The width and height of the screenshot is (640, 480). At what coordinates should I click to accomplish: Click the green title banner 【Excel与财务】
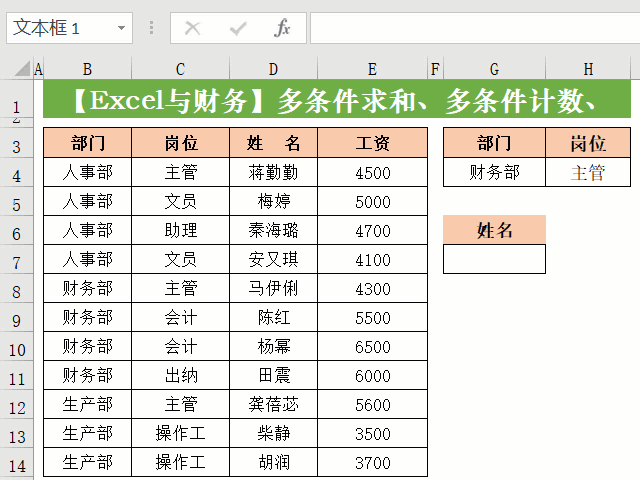pos(337,99)
